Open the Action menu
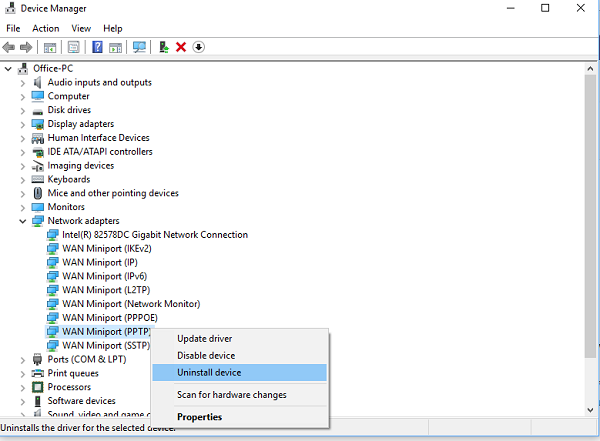Viewport: 600px width, 441px height. (x=46, y=28)
